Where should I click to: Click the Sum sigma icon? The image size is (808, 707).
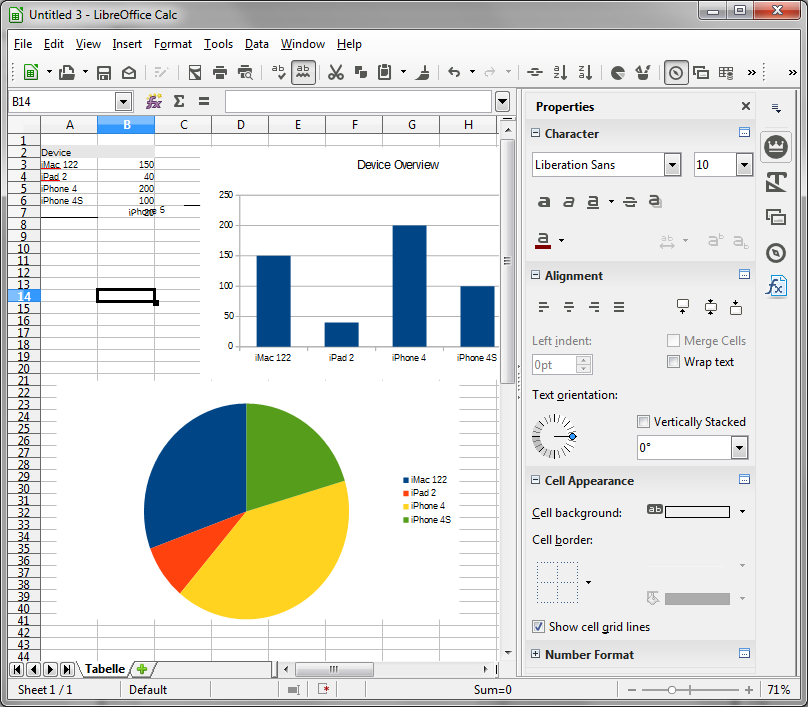(x=179, y=101)
